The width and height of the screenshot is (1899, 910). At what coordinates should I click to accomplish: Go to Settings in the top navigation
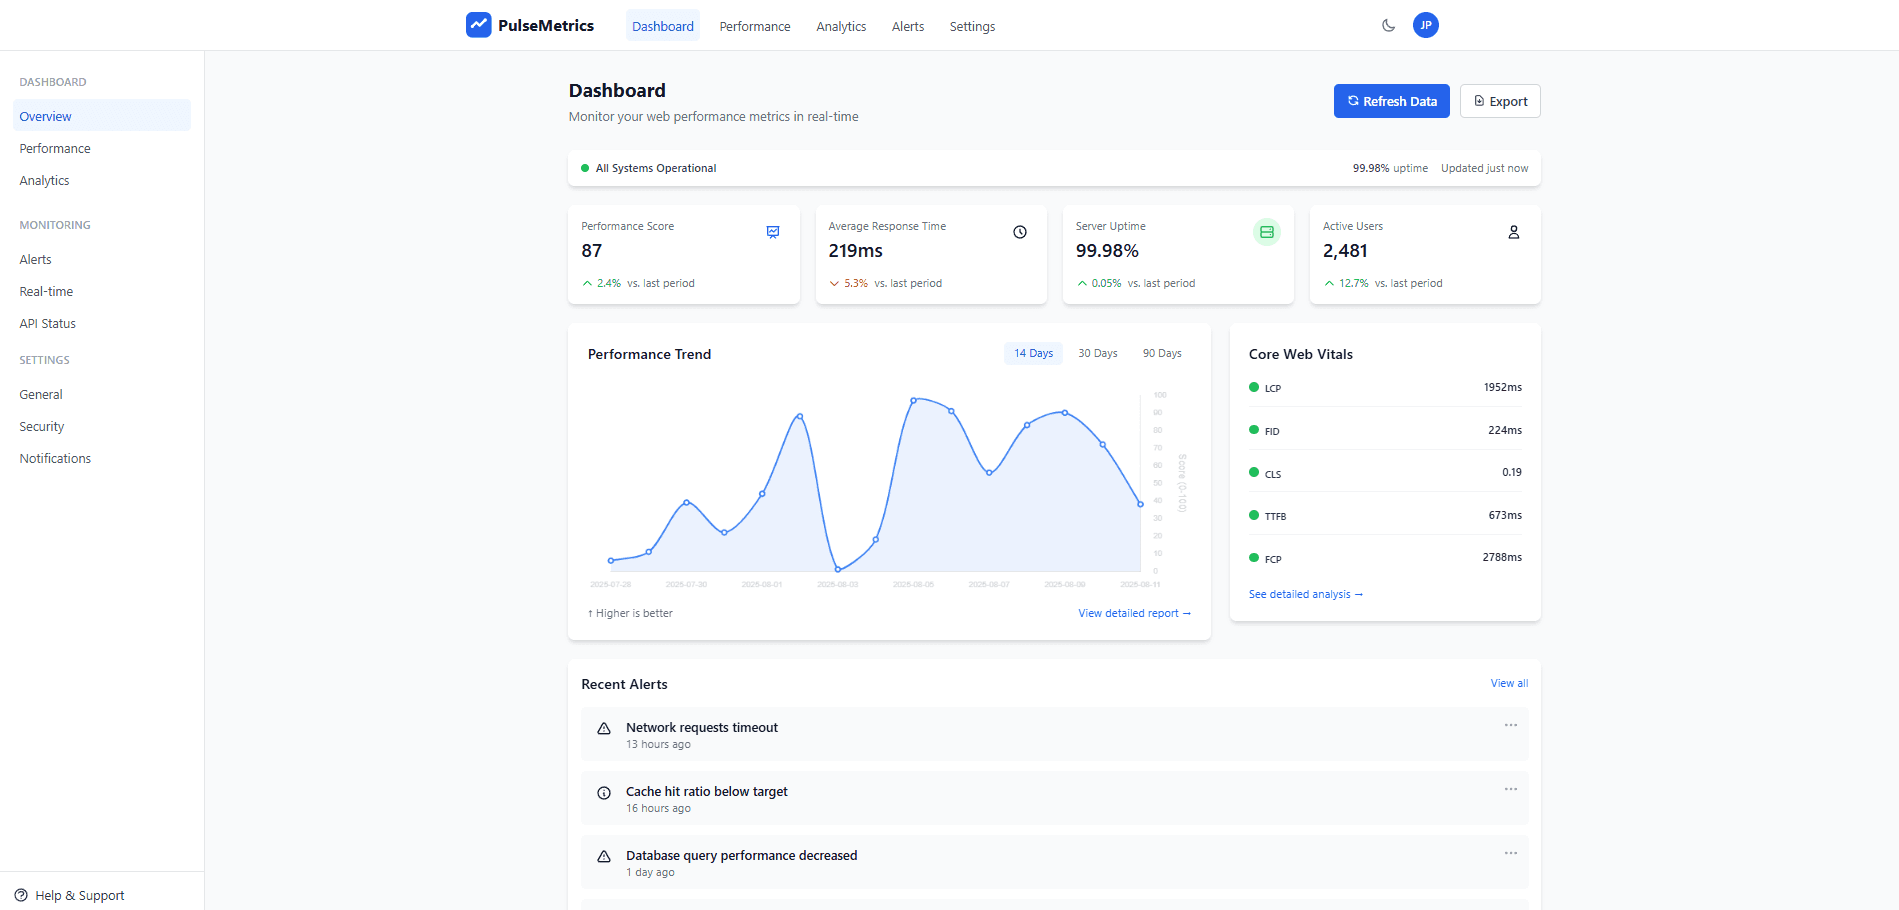pos(972,27)
